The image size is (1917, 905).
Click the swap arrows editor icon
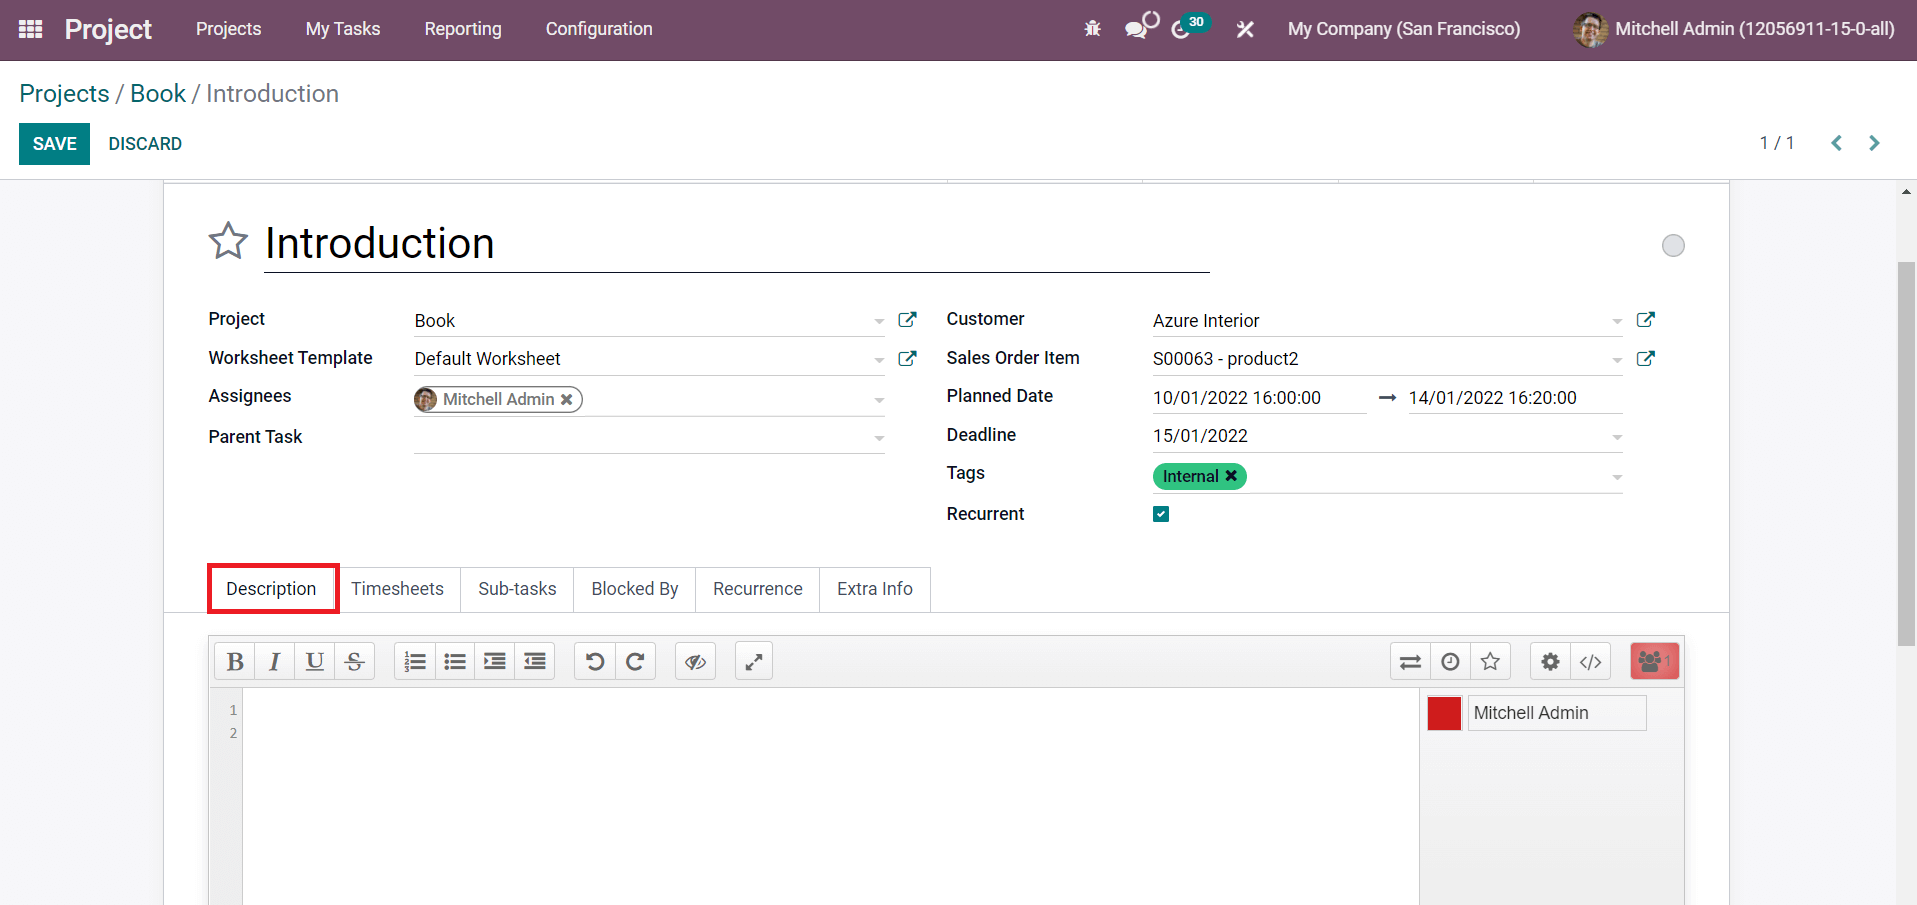(1410, 661)
